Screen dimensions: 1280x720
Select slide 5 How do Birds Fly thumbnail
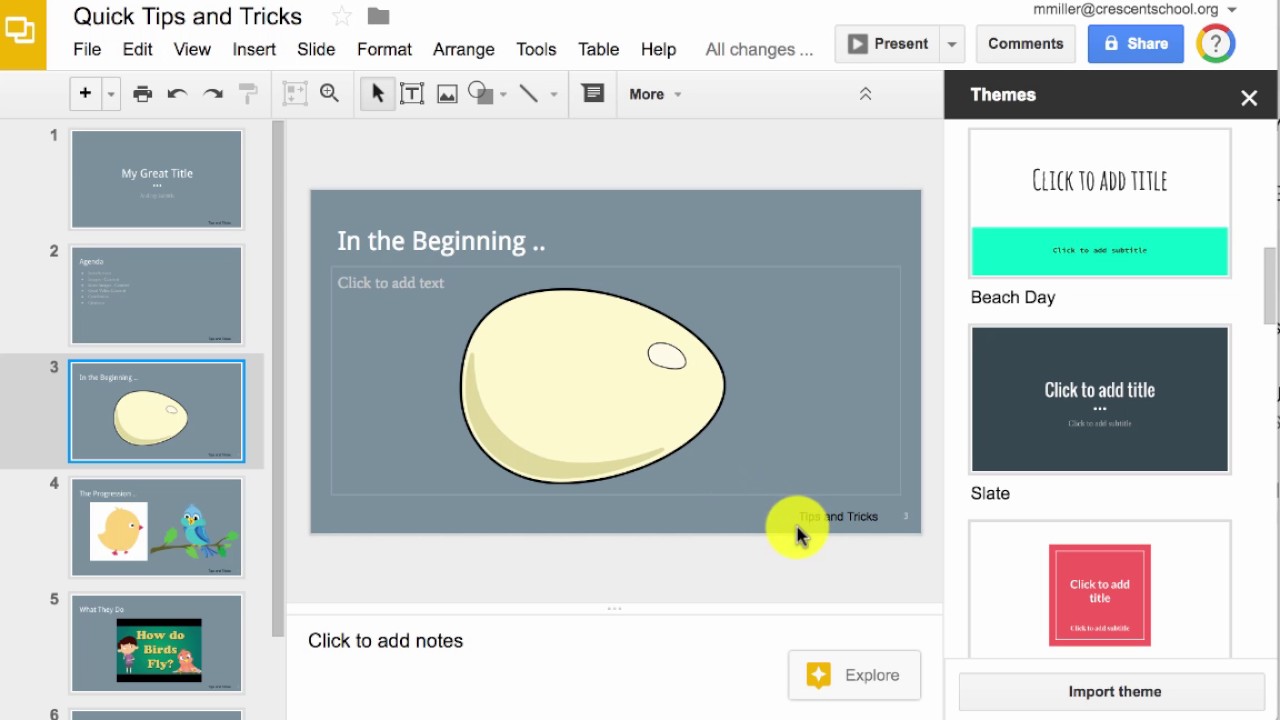(x=157, y=643)
